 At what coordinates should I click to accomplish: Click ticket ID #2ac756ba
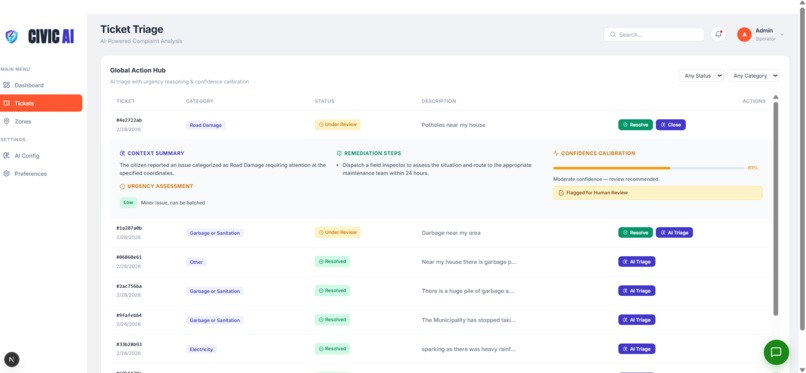pos(129,286)
